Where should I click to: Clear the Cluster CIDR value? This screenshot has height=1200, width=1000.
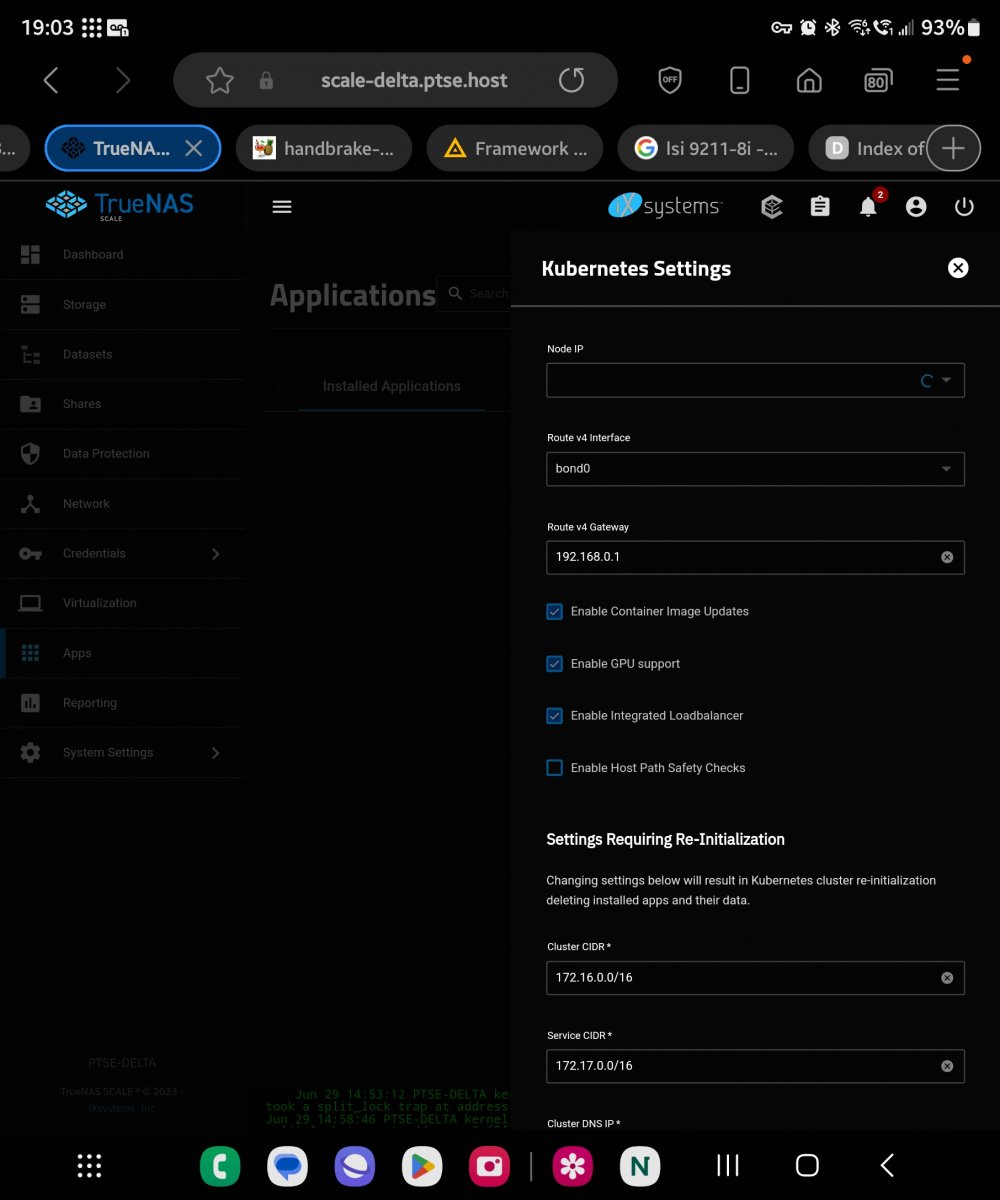pyautogui.click(x=947, y=978)
